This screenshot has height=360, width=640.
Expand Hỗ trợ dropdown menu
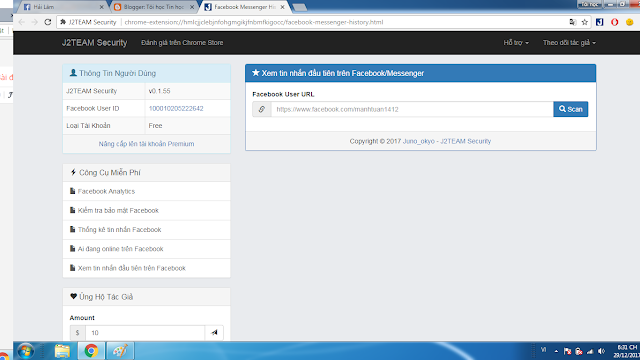coord(516,42)
